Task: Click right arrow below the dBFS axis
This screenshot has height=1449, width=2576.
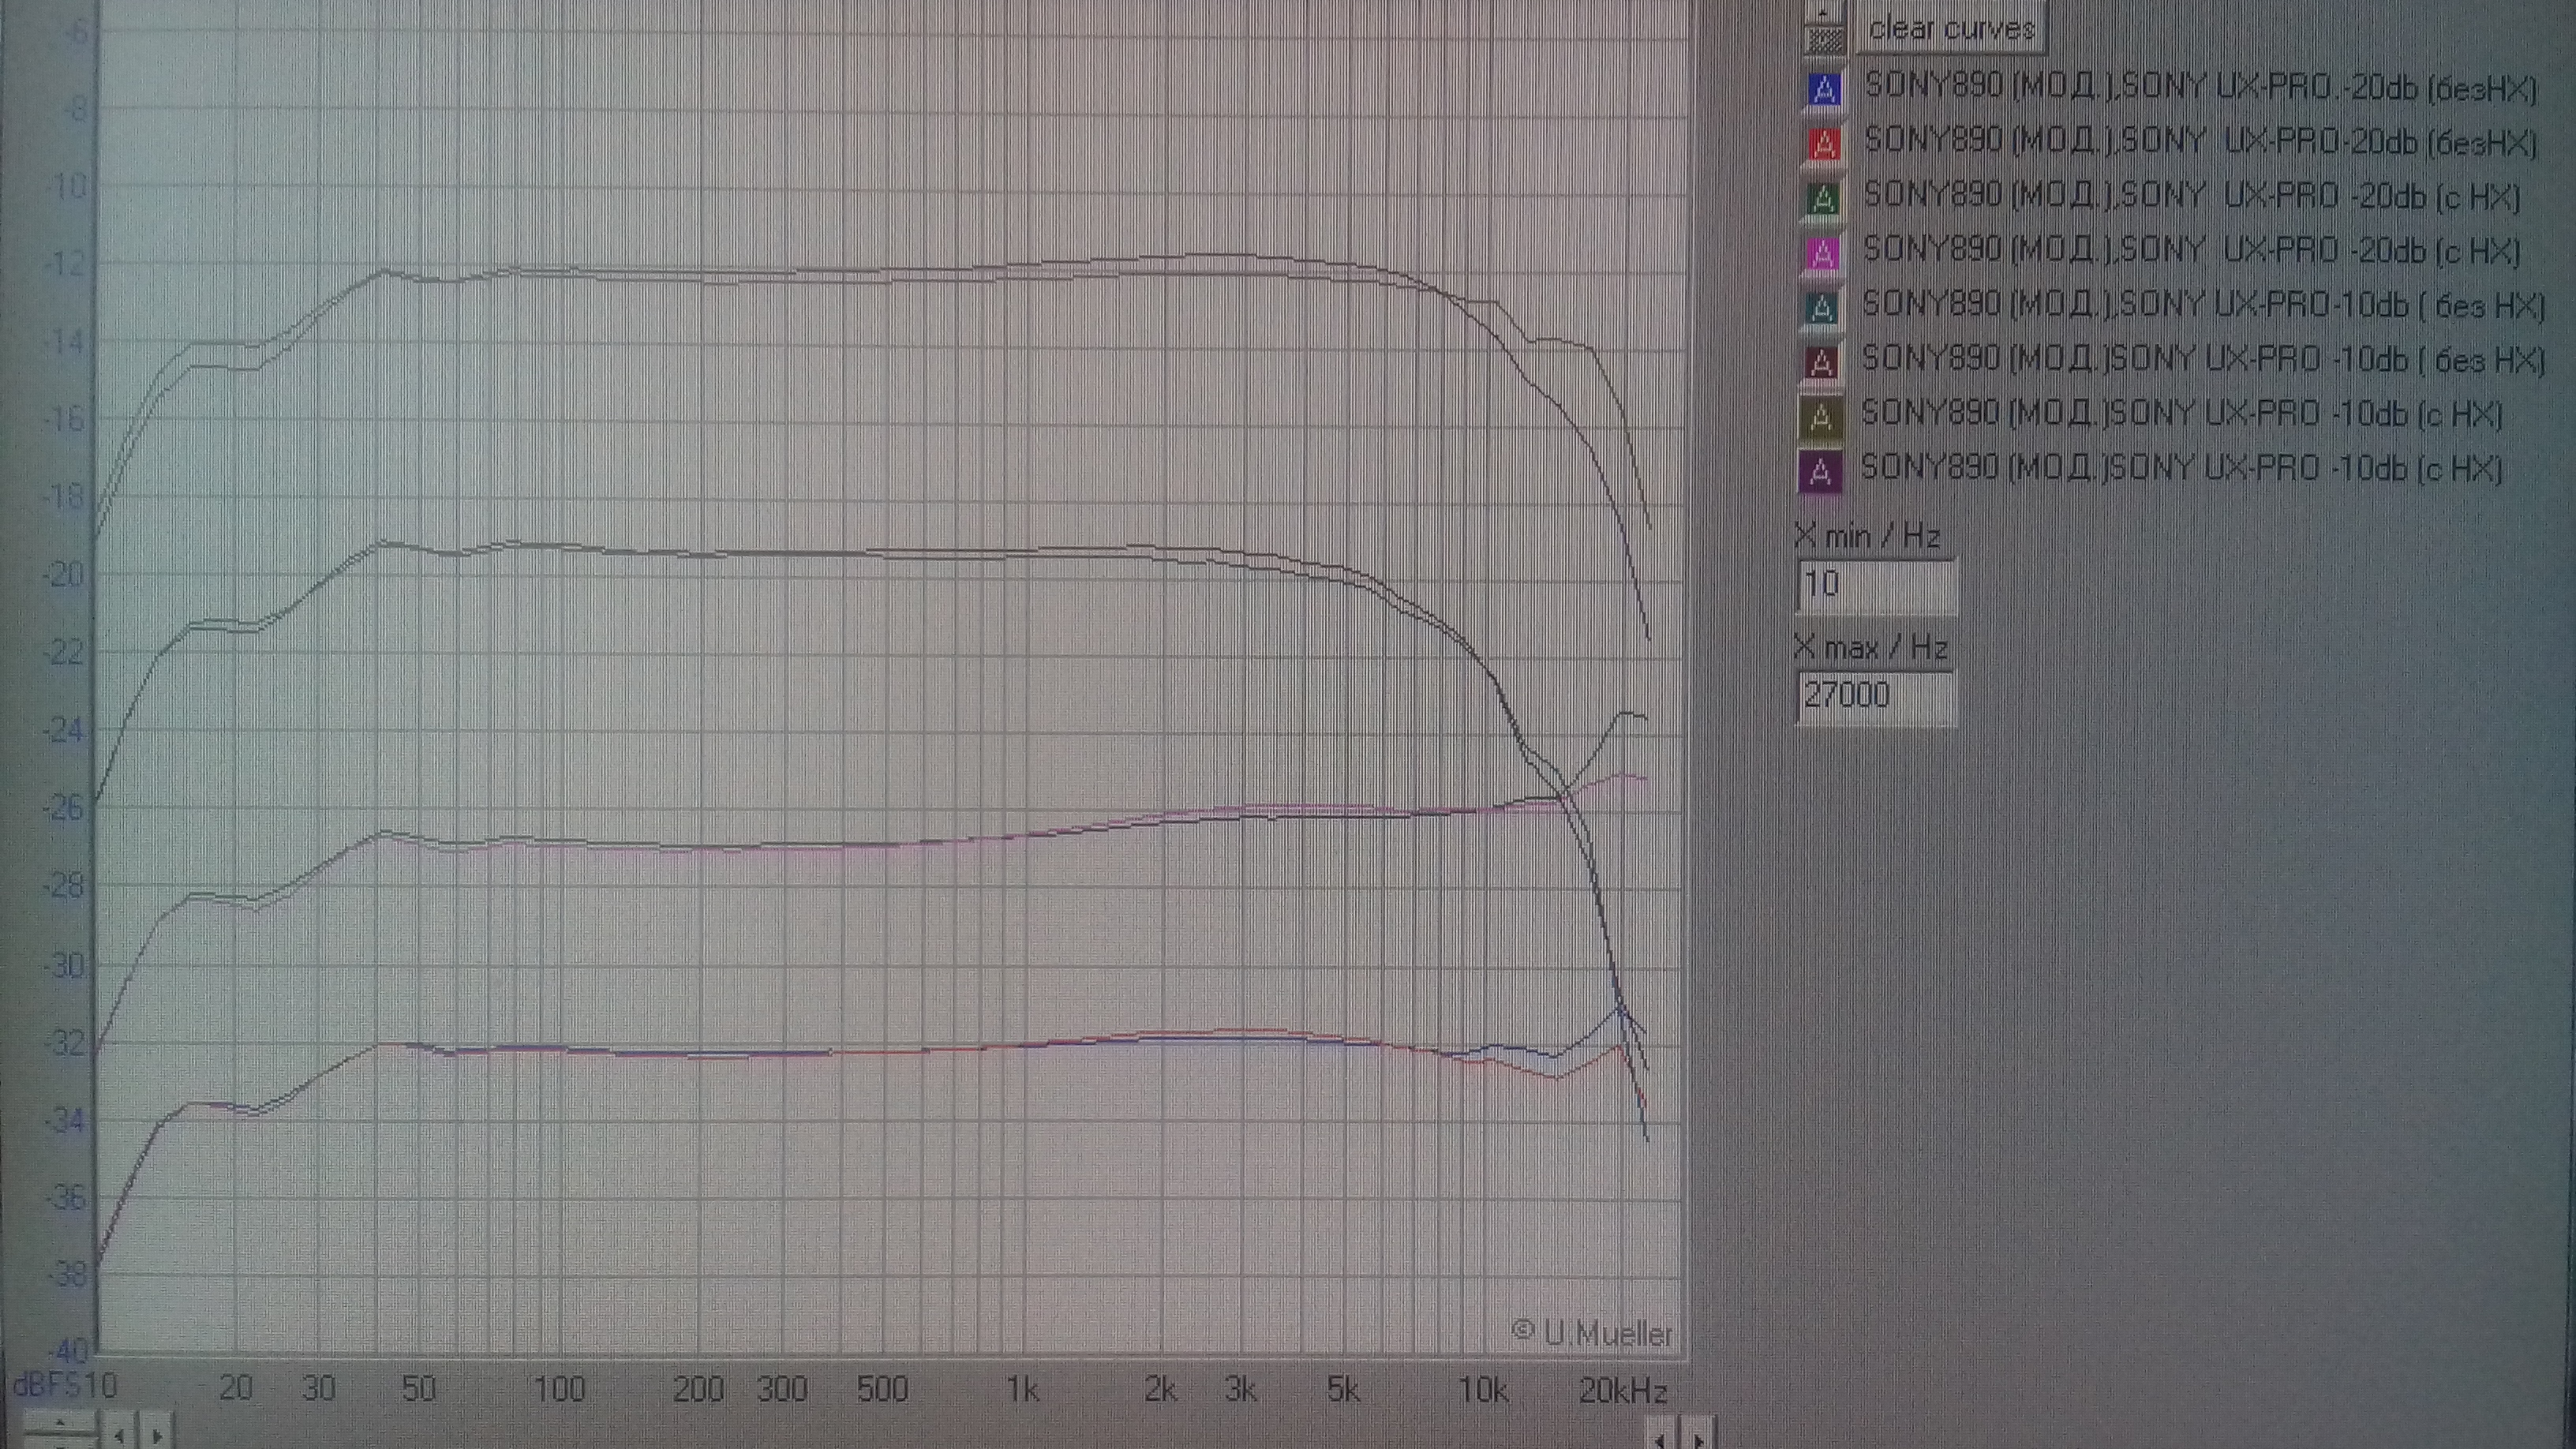Action: coord(157,1435)
